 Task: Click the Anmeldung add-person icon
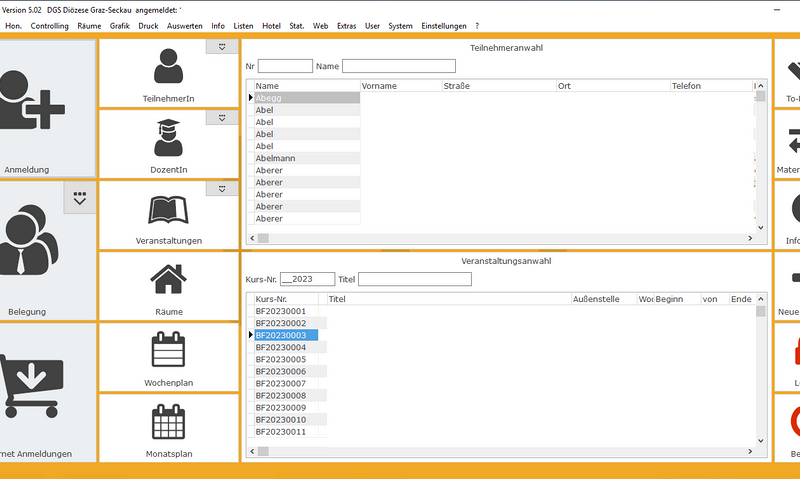point(33,107)
